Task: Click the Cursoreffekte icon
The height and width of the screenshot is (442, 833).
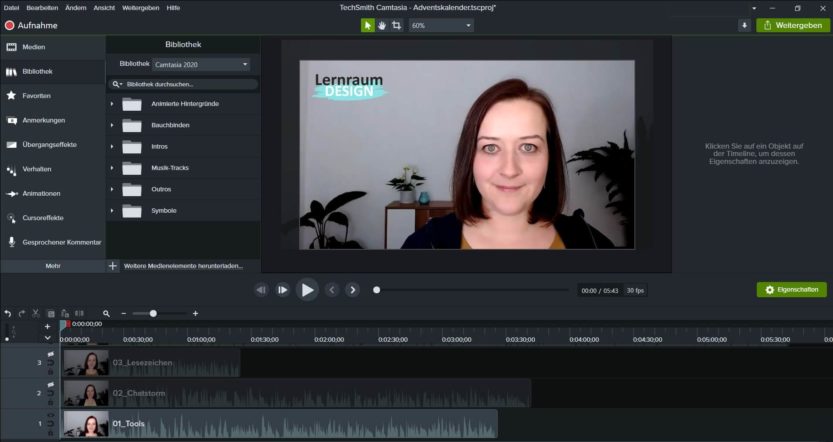Action: [x=11, y=218]
